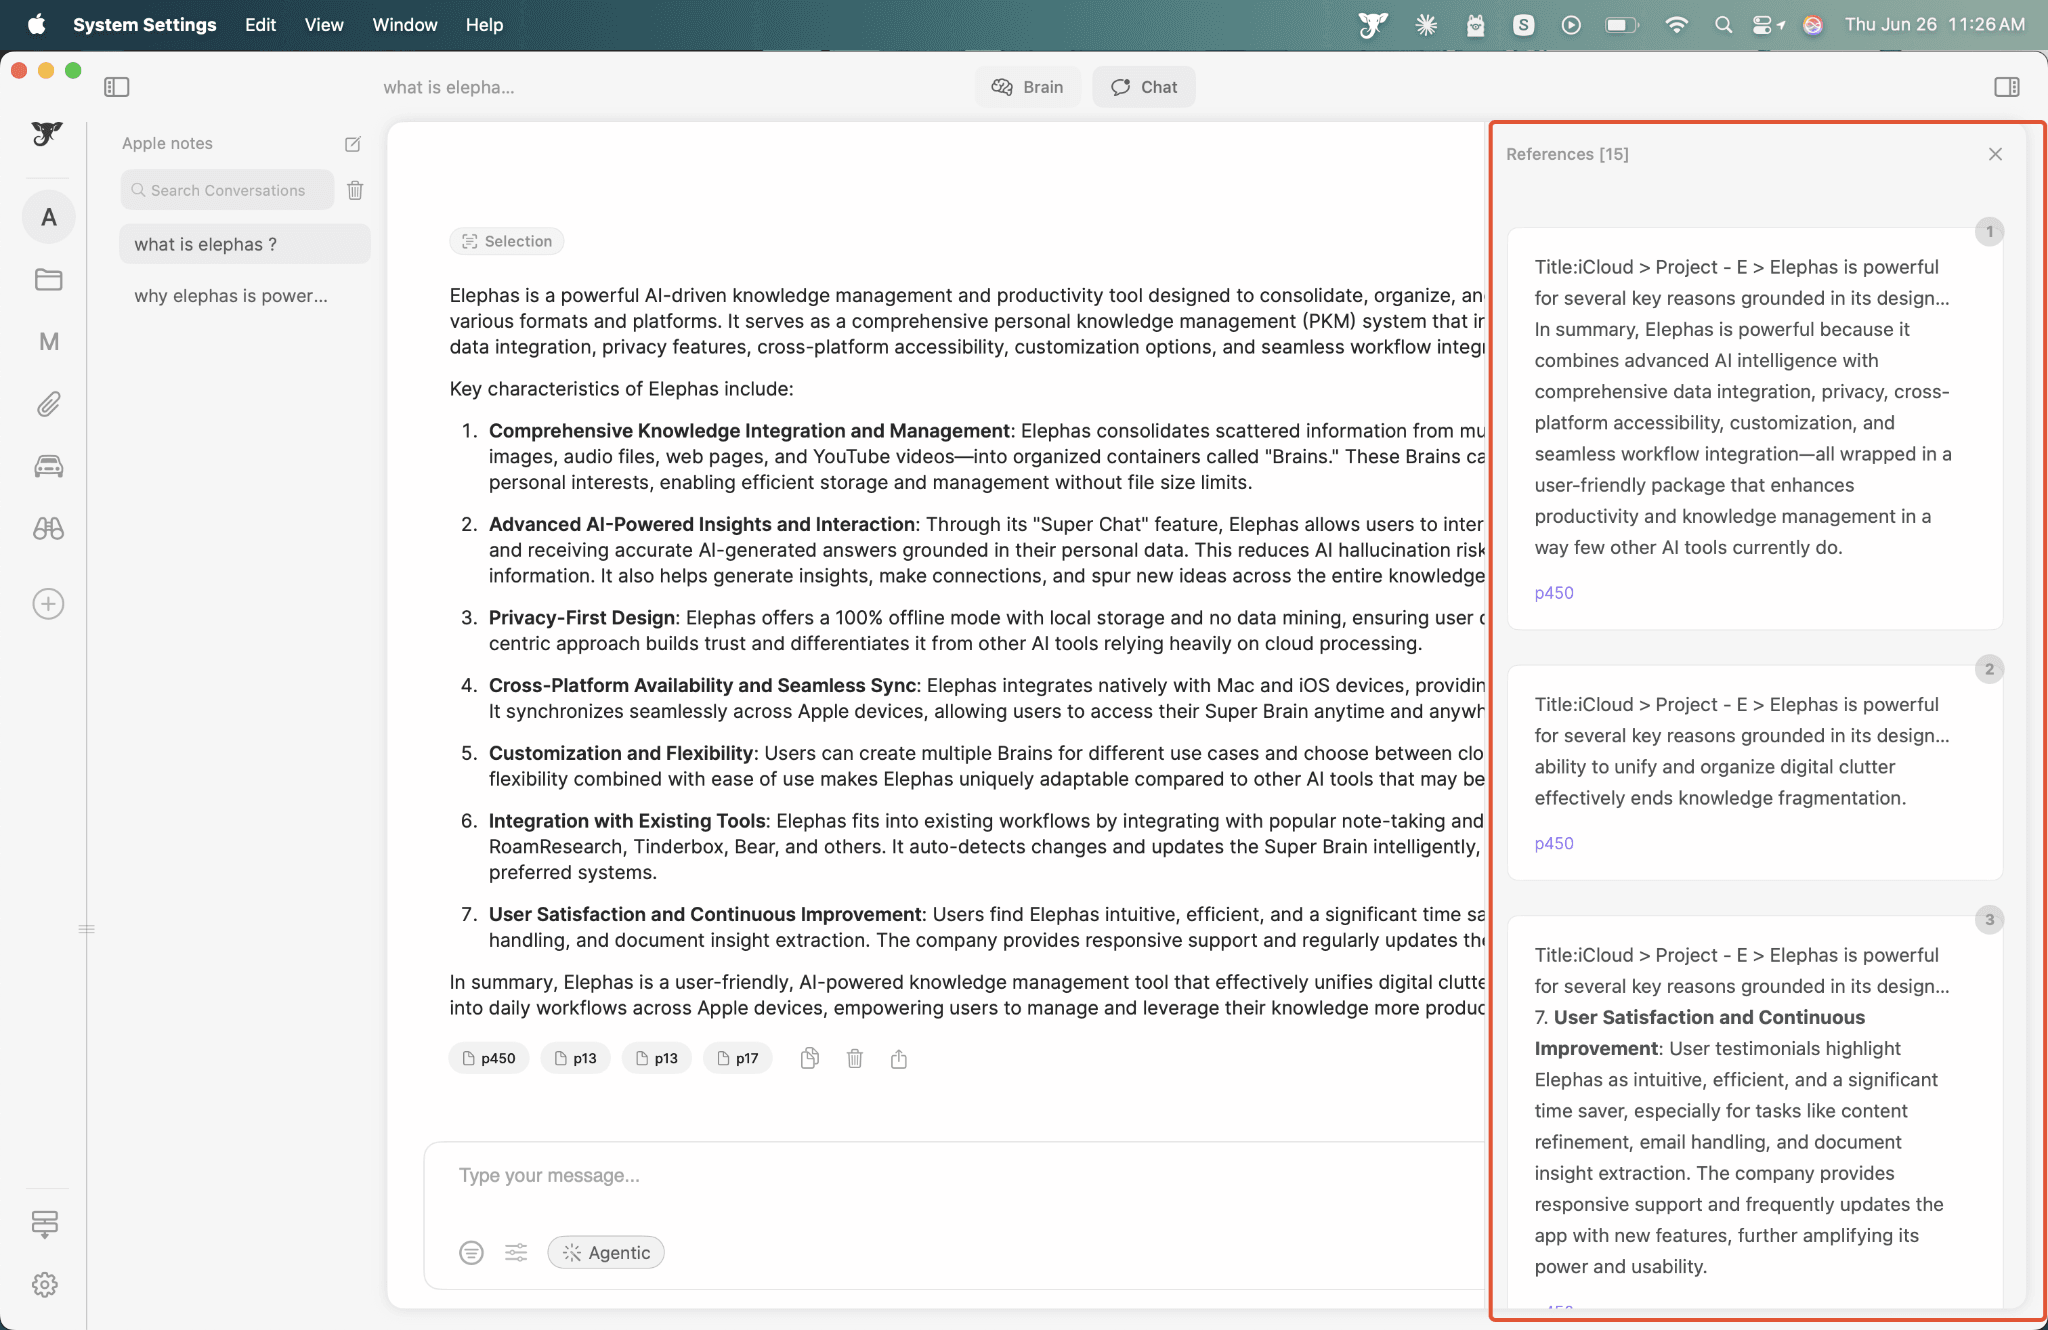Toggle the left sidebar panel
Screen dimensions: 2048x1330
tap(117, 87)
